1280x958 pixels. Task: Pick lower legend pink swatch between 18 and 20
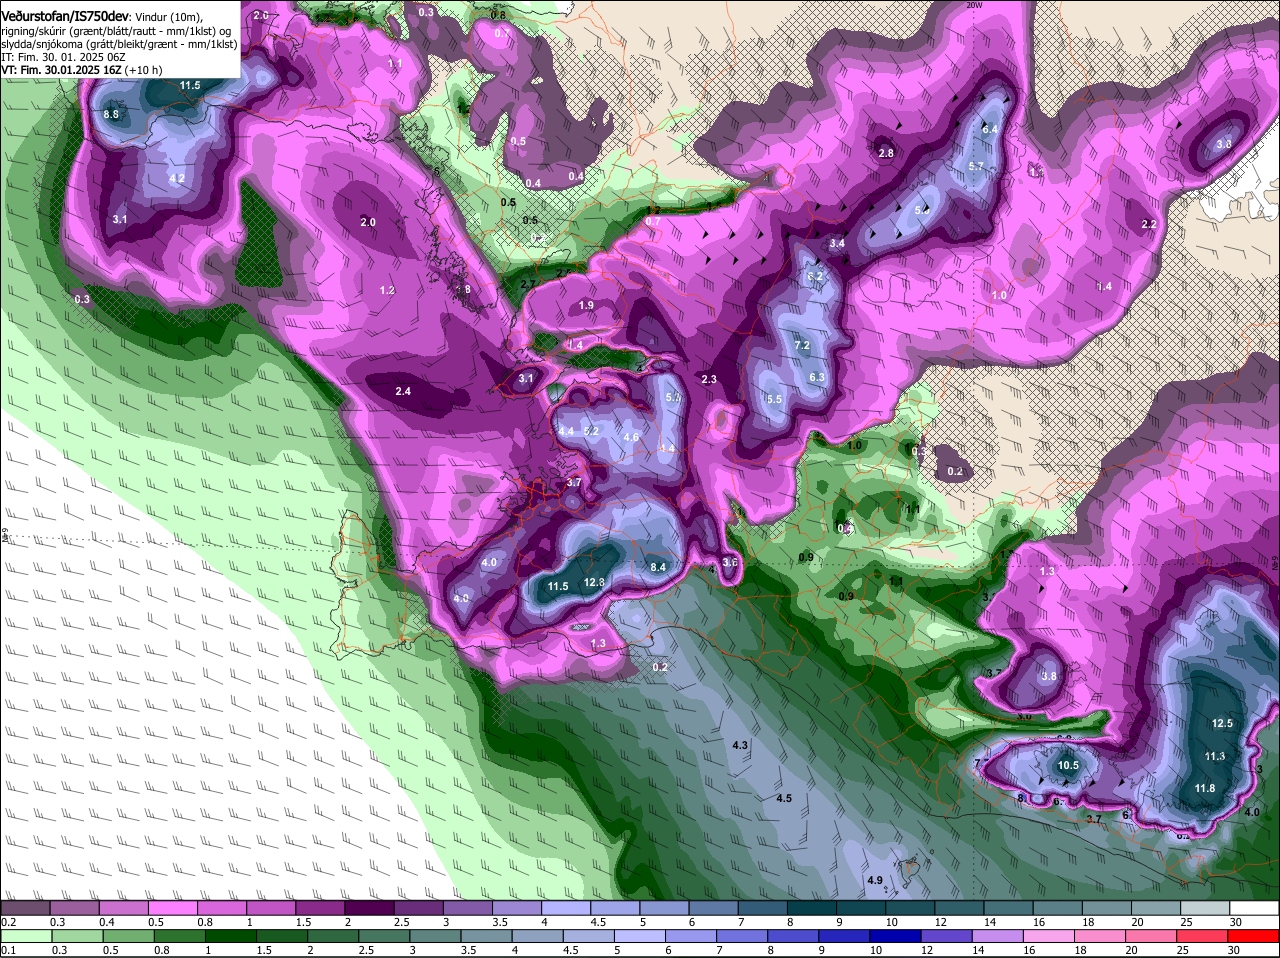click(x=1101, y=936)
